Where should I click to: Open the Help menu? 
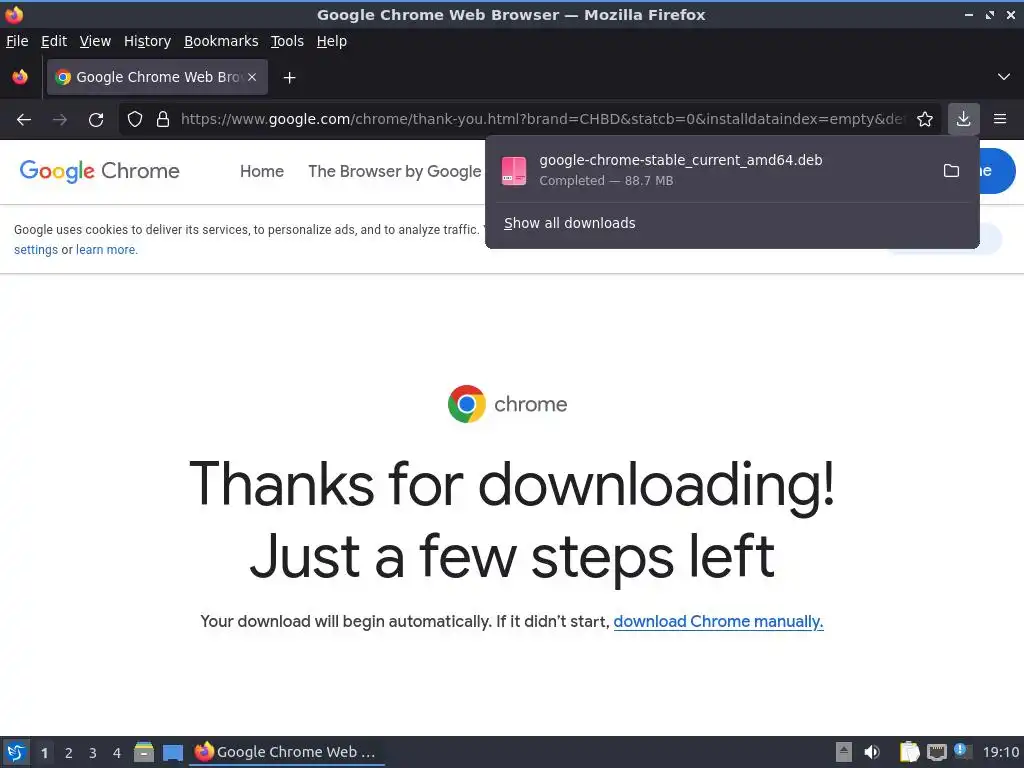tap(331, 41)
